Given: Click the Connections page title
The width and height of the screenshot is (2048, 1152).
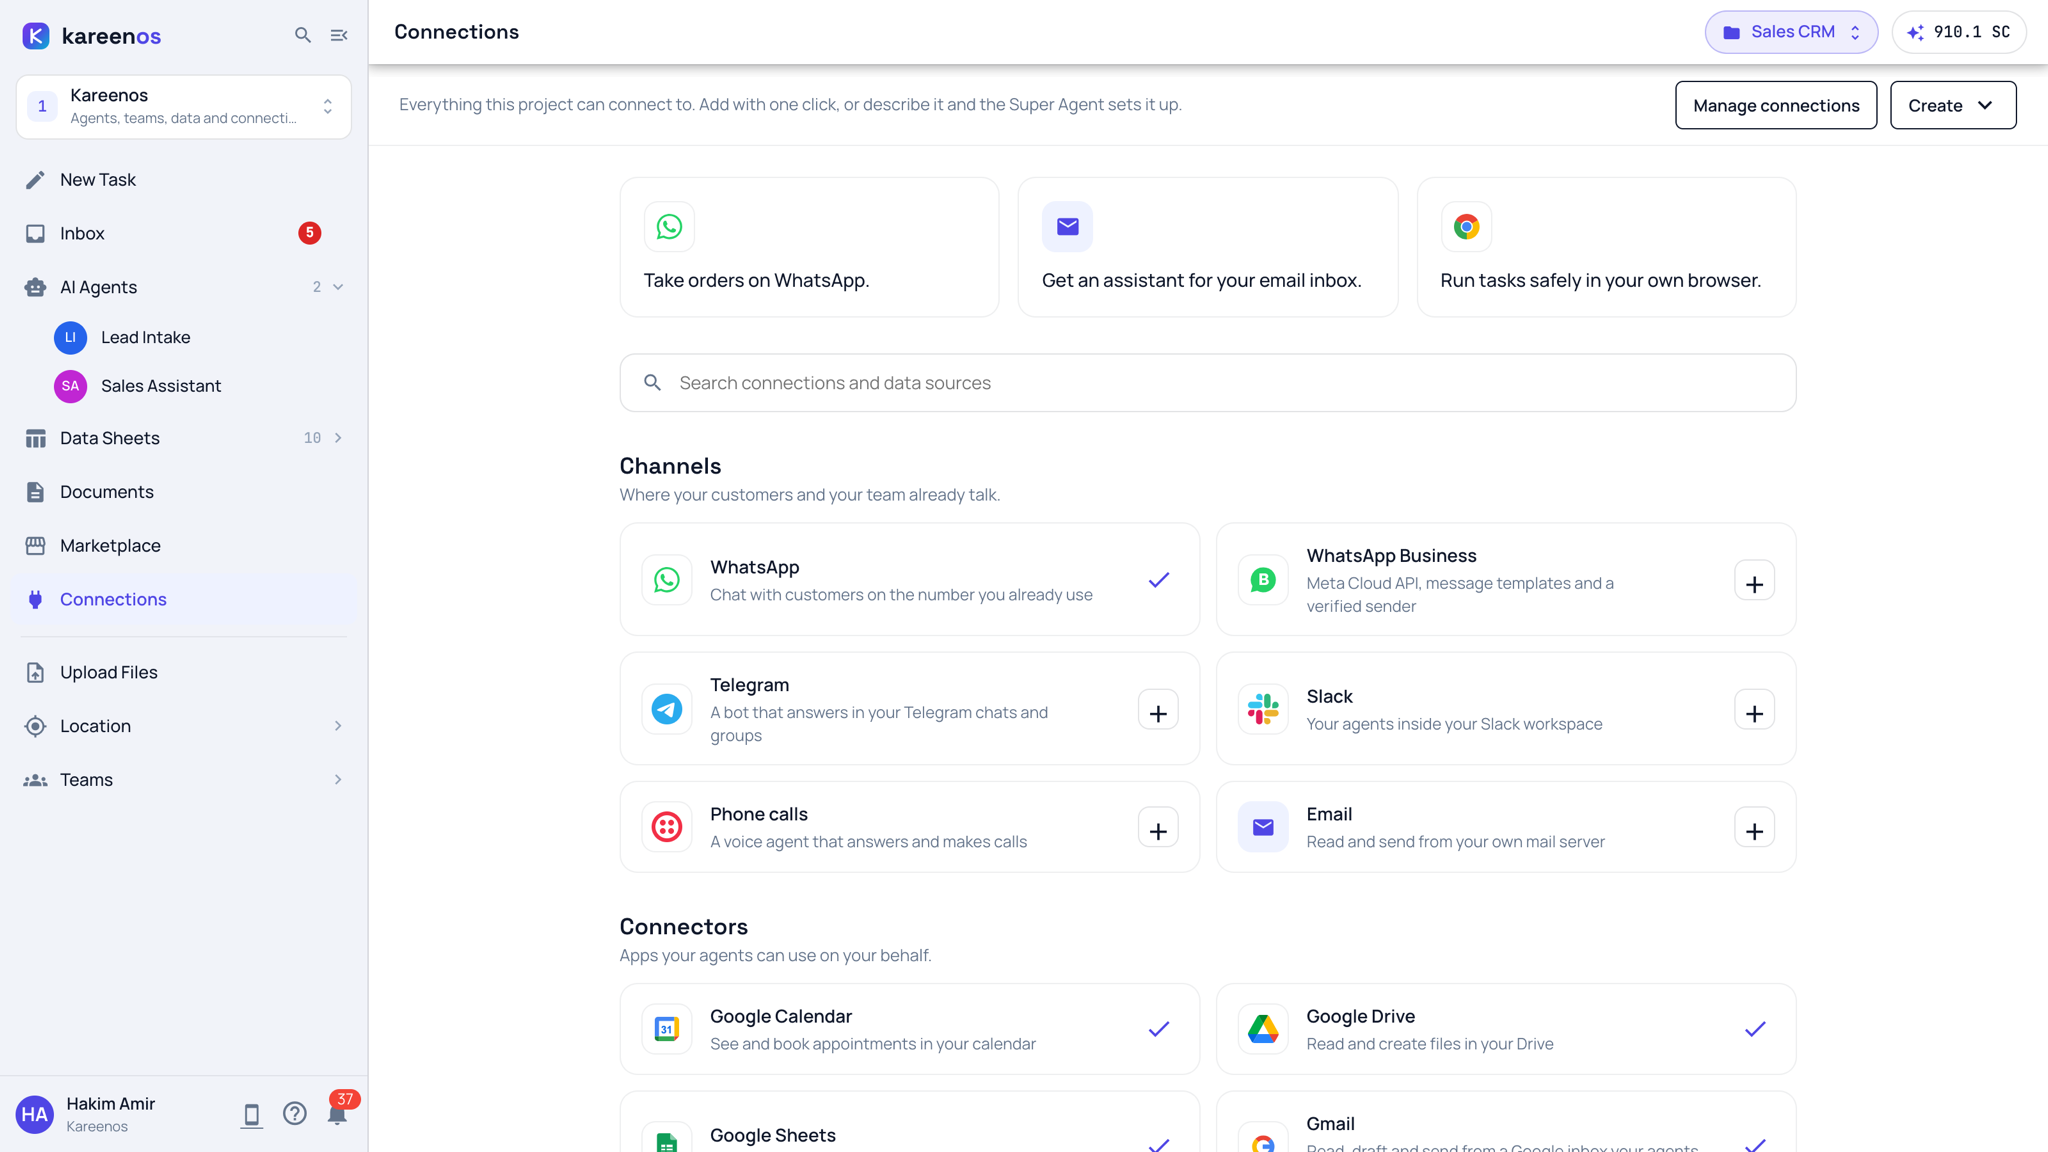Looking at the screenshot, I should pos(457,32).
